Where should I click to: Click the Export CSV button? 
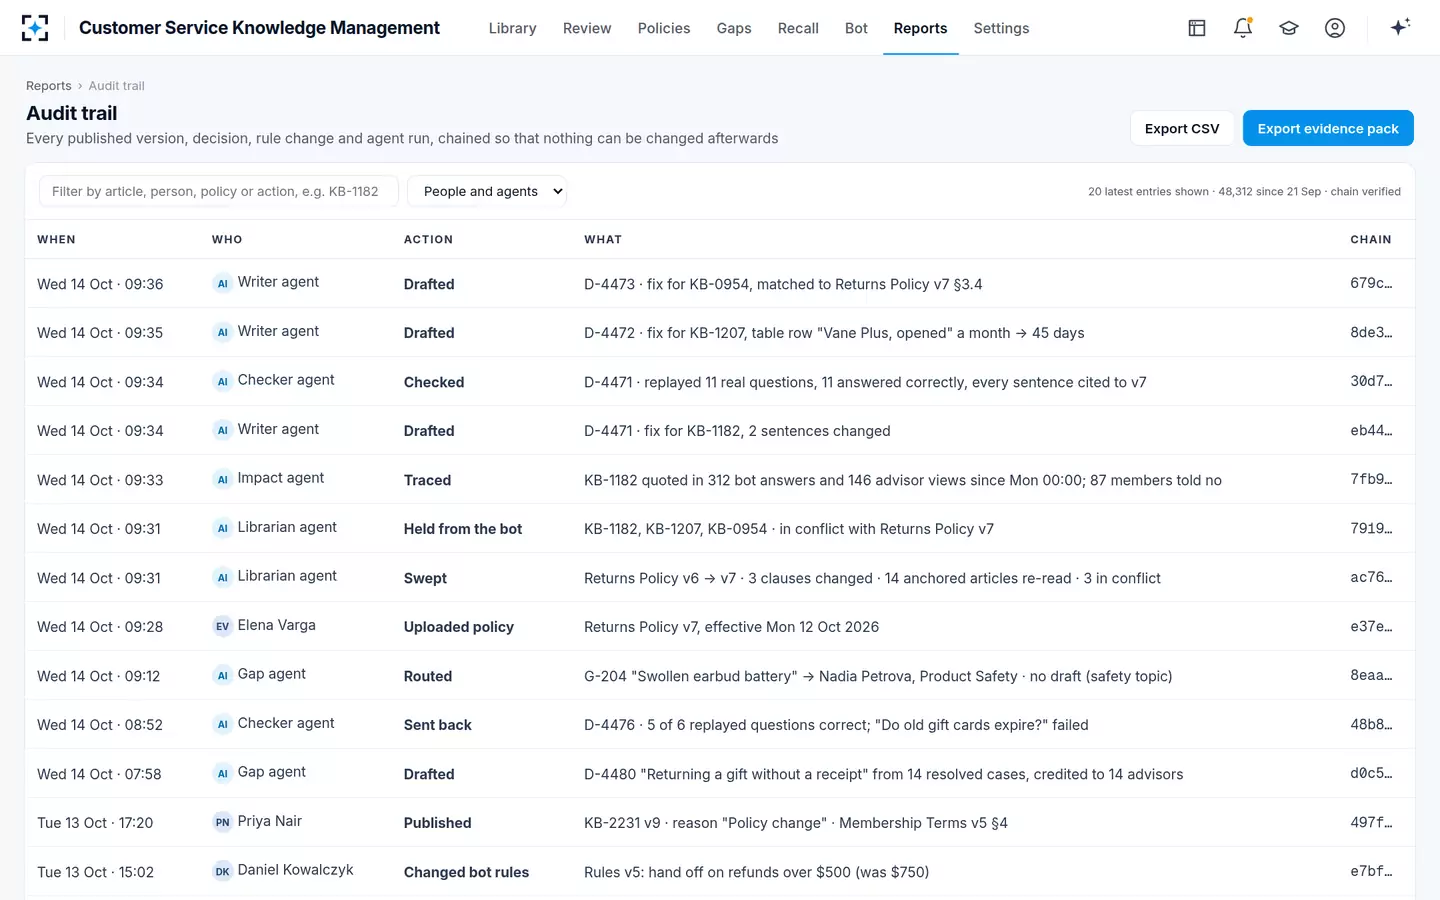(1182, 128)
